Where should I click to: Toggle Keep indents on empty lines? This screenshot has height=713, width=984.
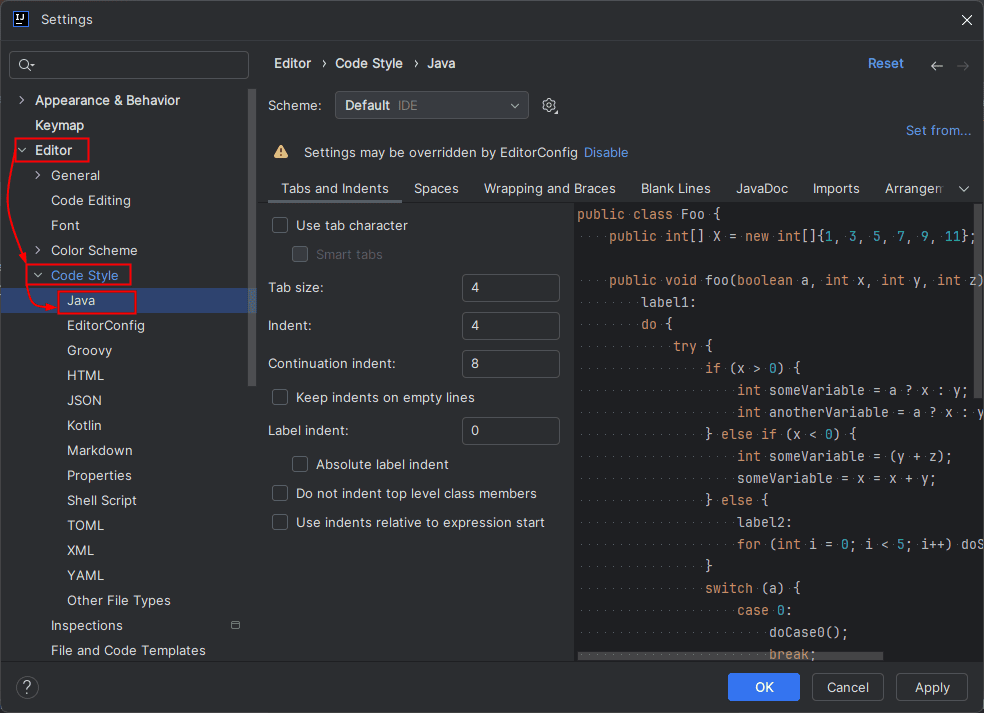pyautogui.click(x=281, y=398)
